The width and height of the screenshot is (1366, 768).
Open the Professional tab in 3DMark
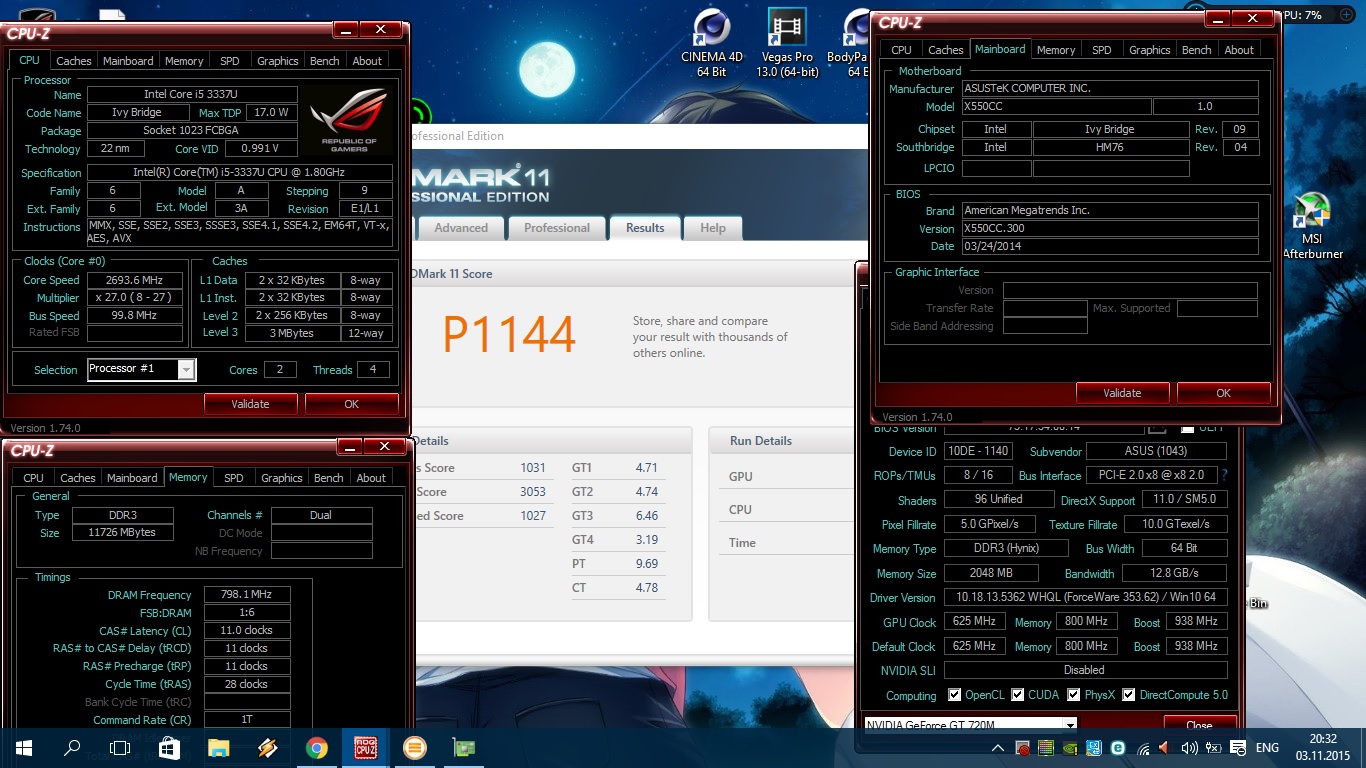[557, 228]
